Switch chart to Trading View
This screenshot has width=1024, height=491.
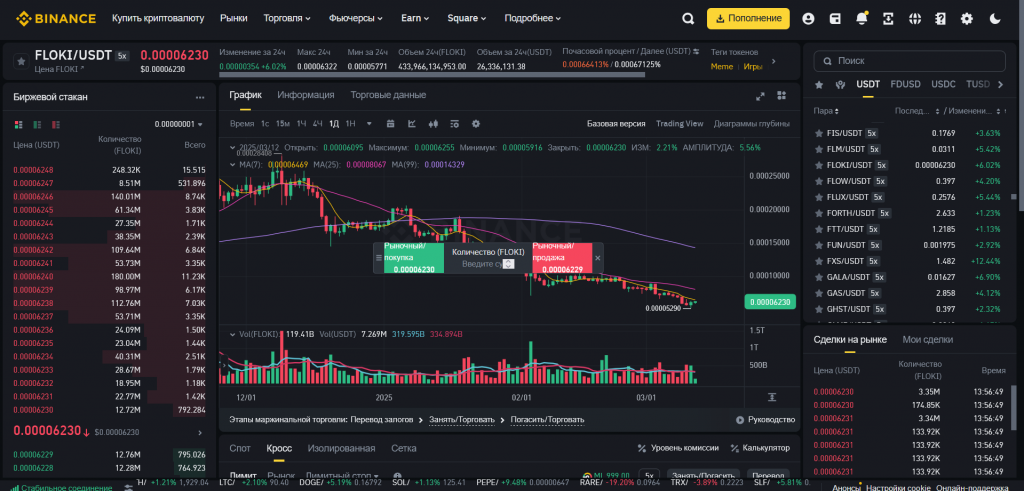[x=679, y=123]
